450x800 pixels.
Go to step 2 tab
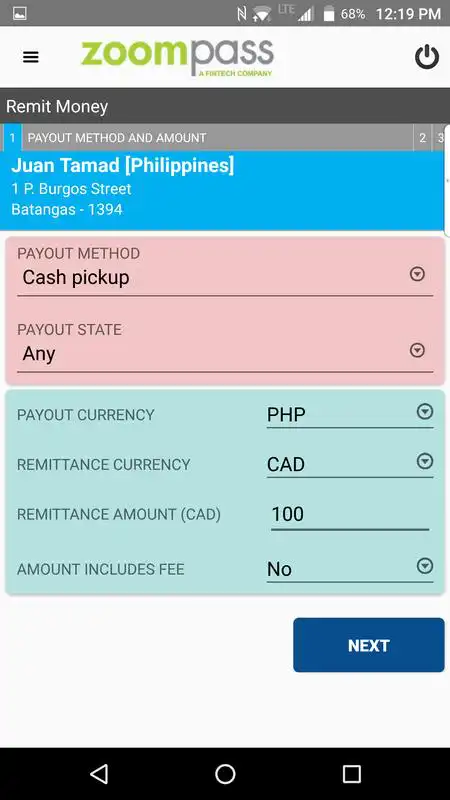tap(422, 138)
